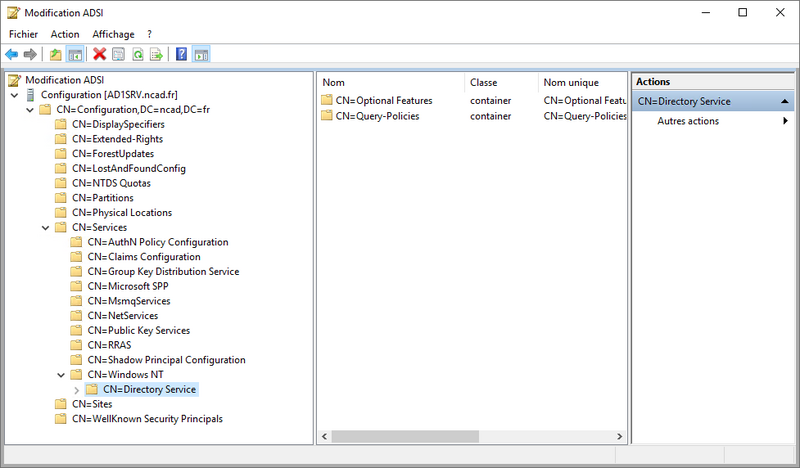The image size is (800, 468).
Task: Collapse the CN=Windows NT tree node
Action: pos(61,375)
